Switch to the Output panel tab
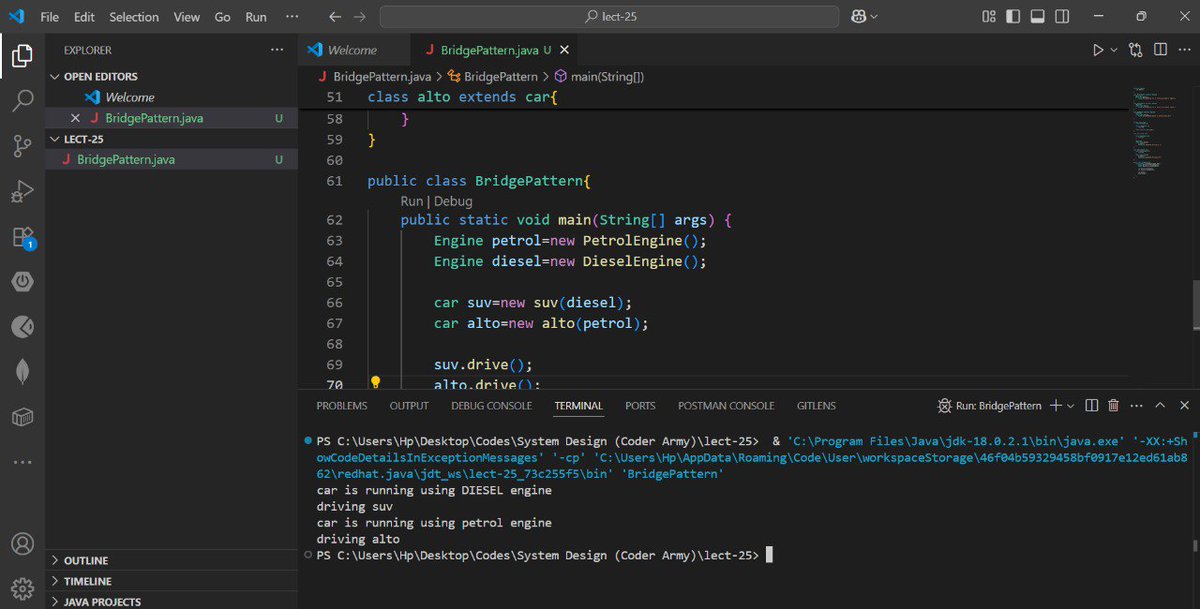The image size is (1200, 609). coord(409,406)
